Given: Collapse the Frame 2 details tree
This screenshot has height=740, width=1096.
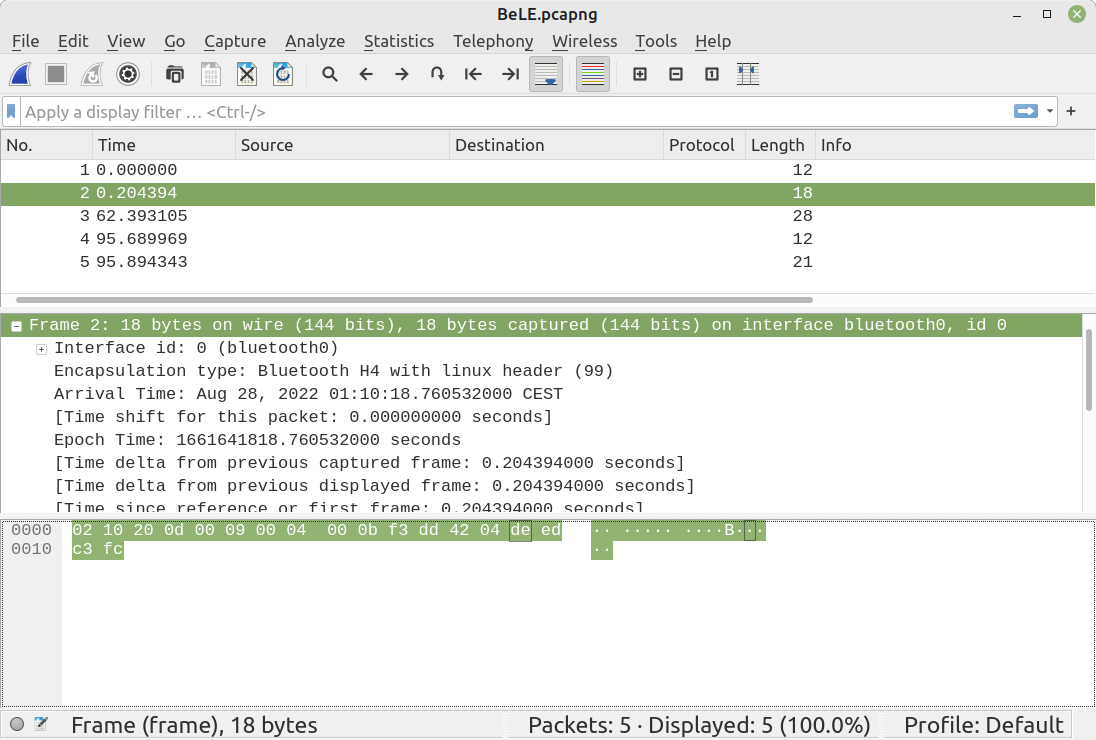Looking at the screenshot, I should (x=15, y=325).
